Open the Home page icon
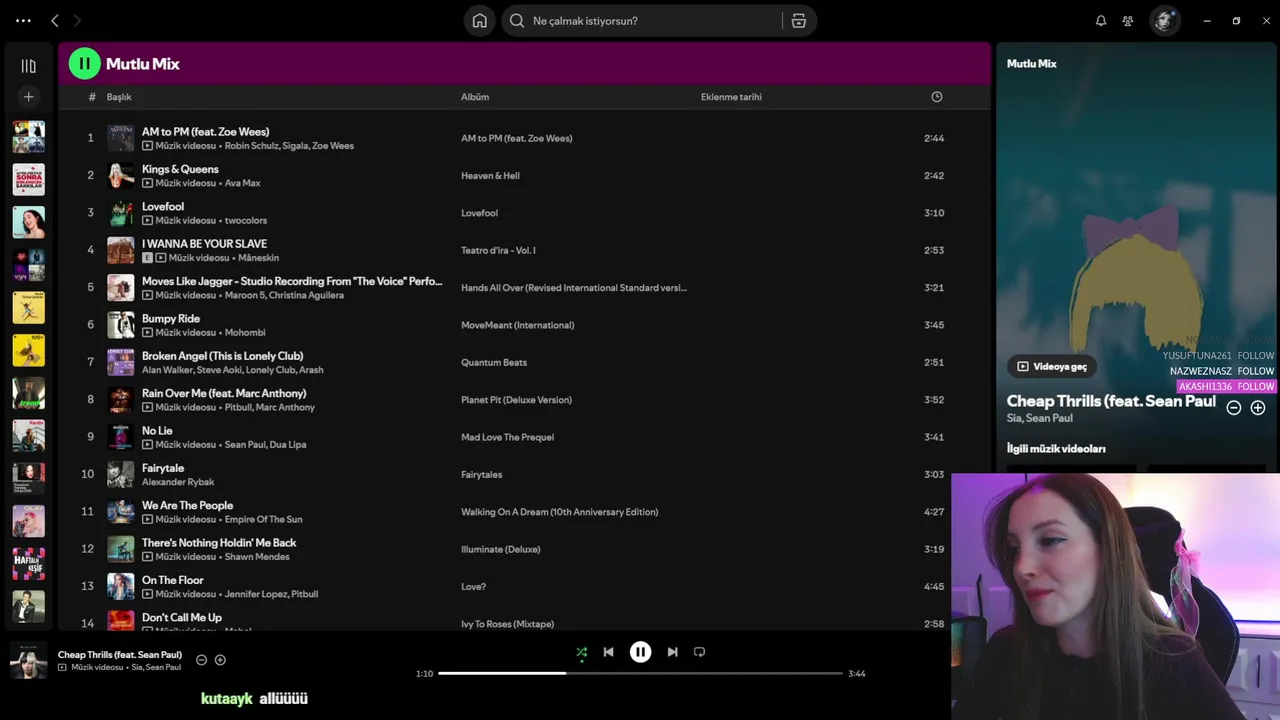This screenshot has height=720, width=1280. click(480, 20)
